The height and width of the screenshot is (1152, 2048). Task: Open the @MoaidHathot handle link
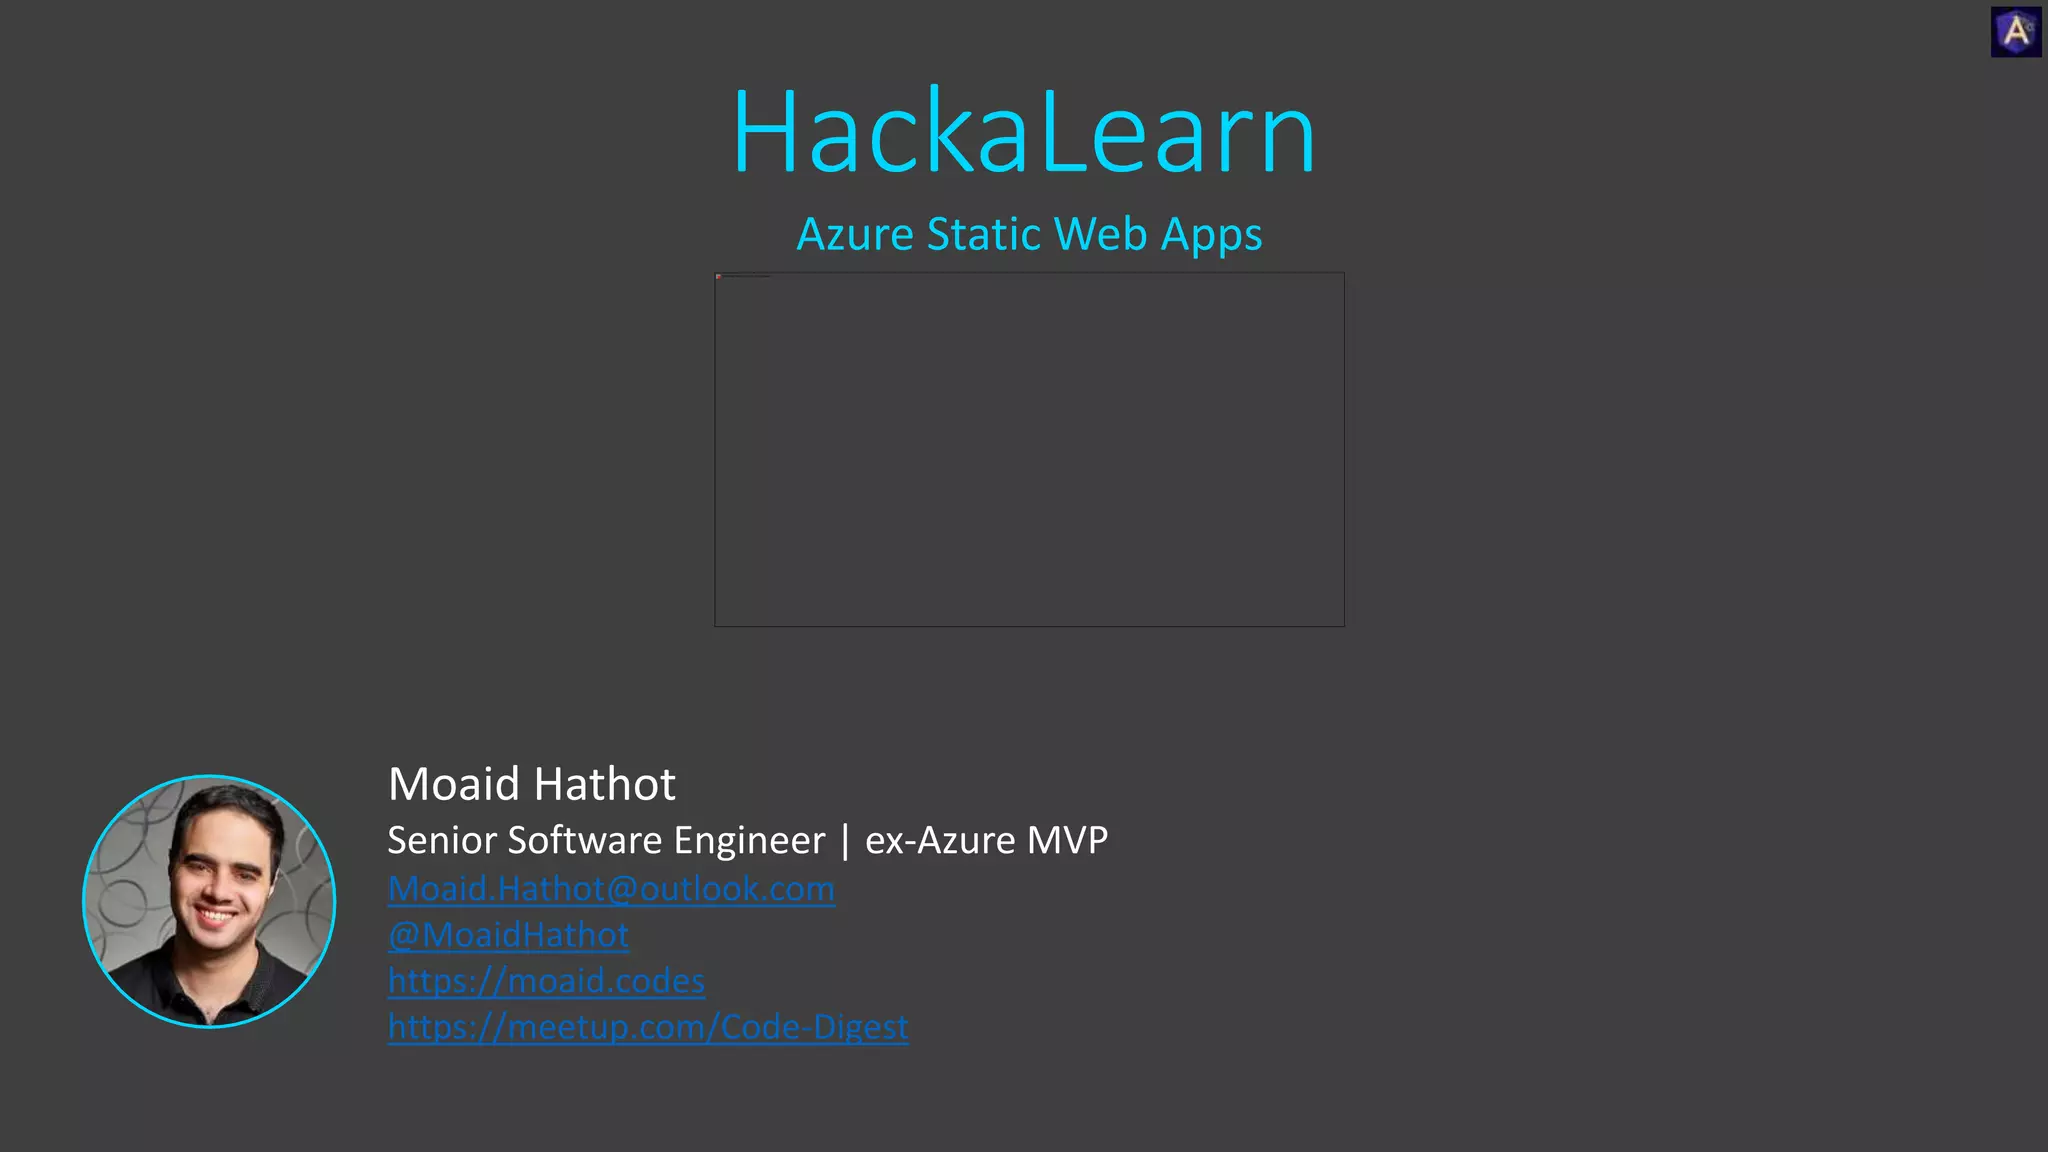508,934
